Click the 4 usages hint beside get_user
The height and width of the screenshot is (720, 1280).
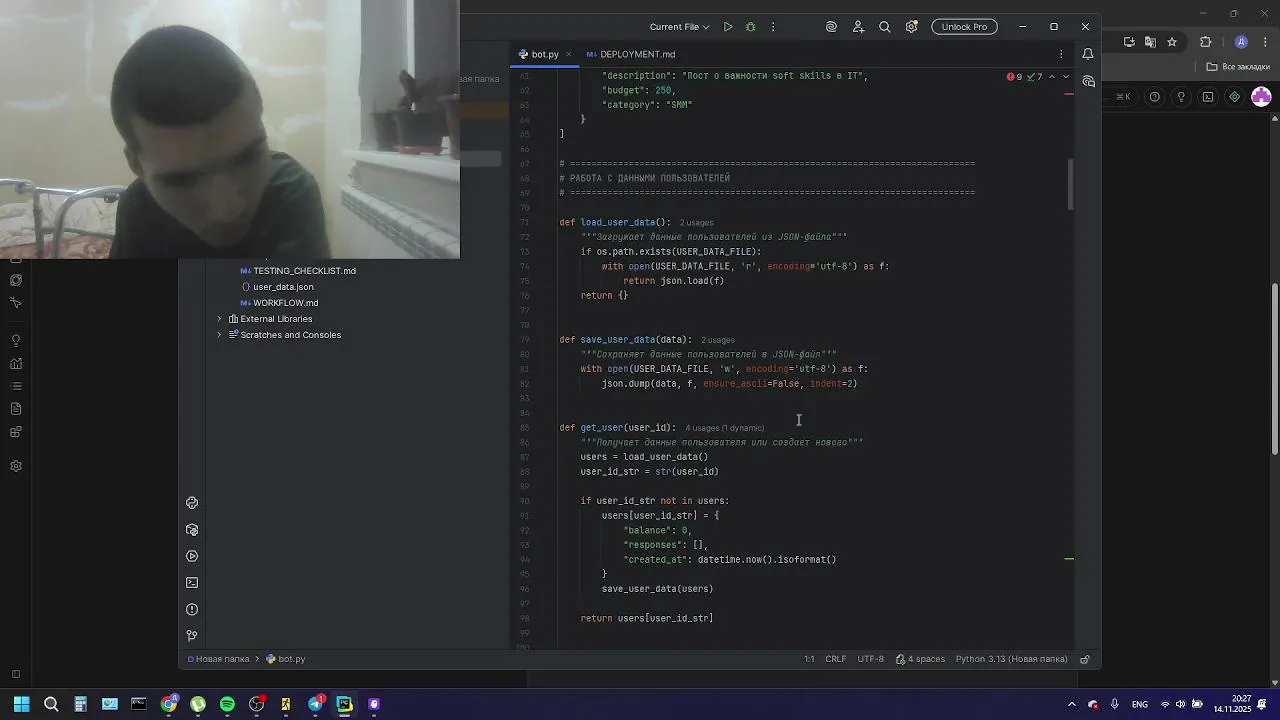click(724, 428)
